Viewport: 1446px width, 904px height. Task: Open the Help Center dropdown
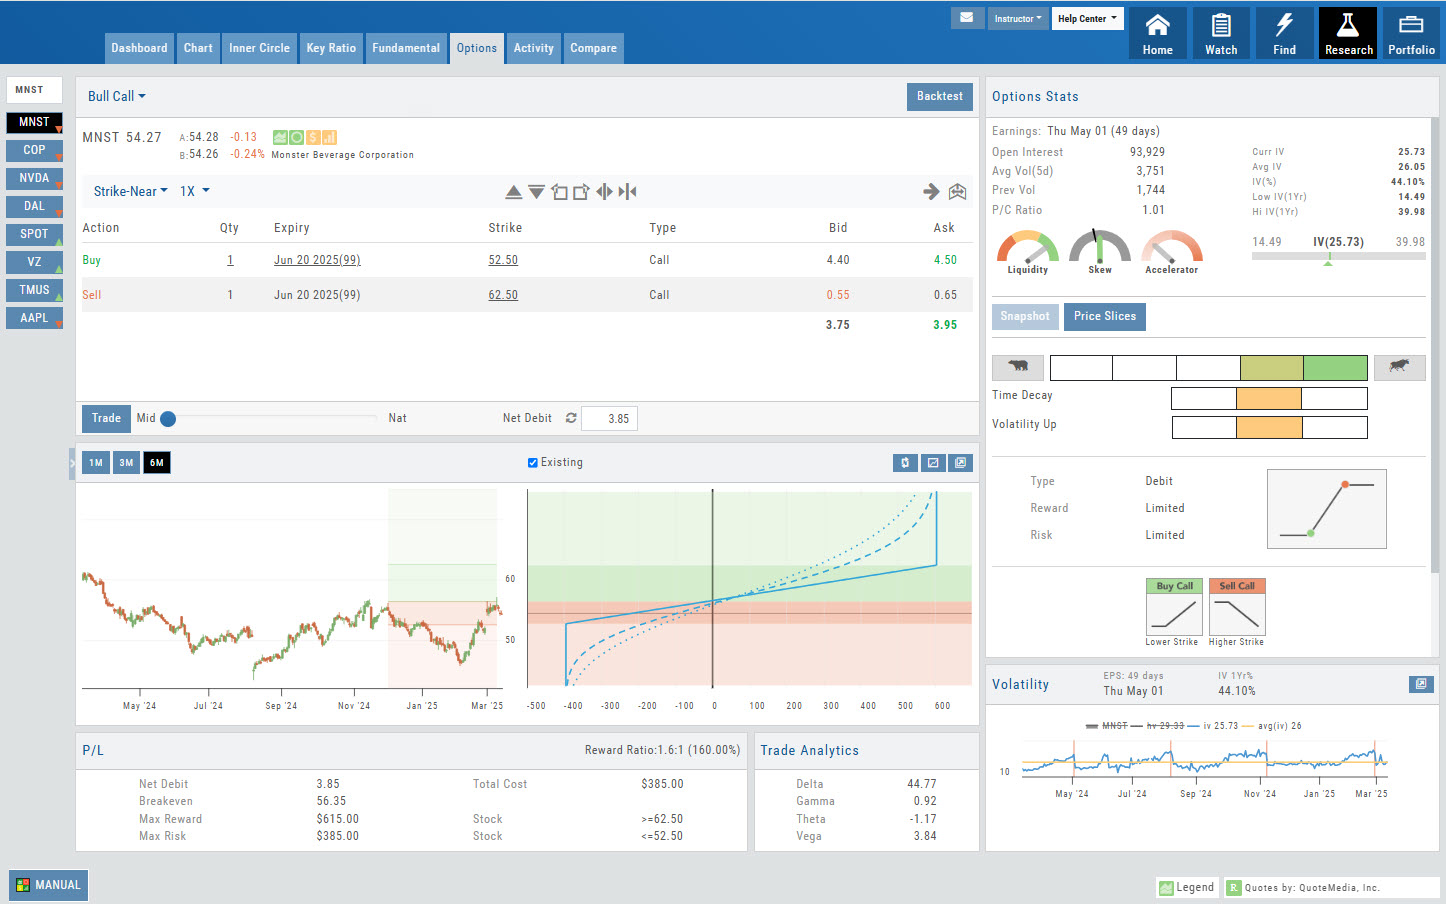(1087, 18)
